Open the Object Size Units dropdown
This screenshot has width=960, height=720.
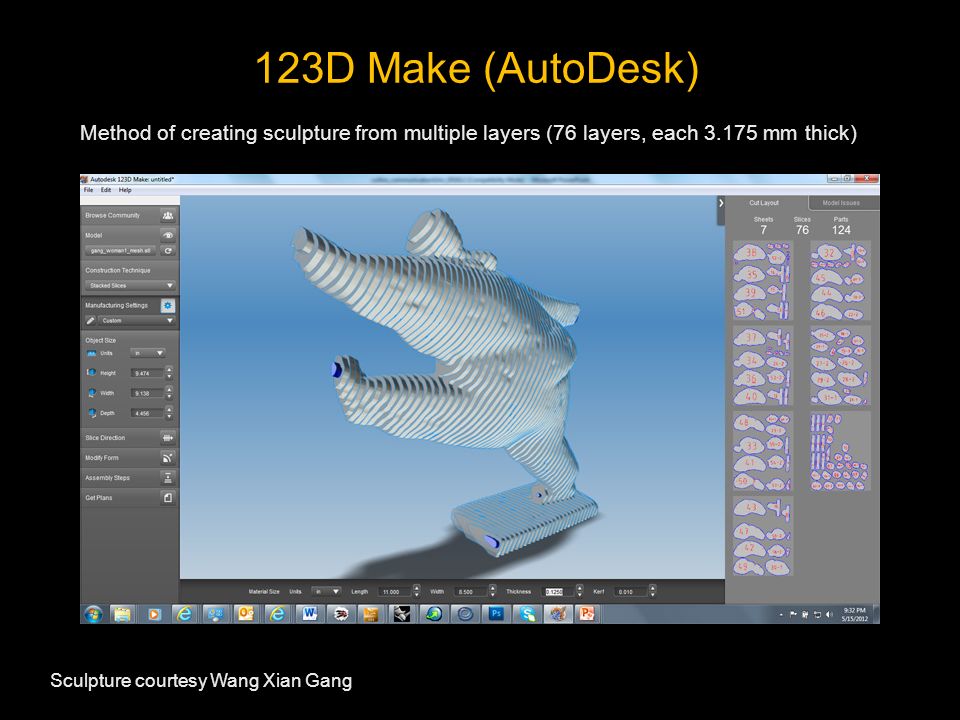coord(148,353)
